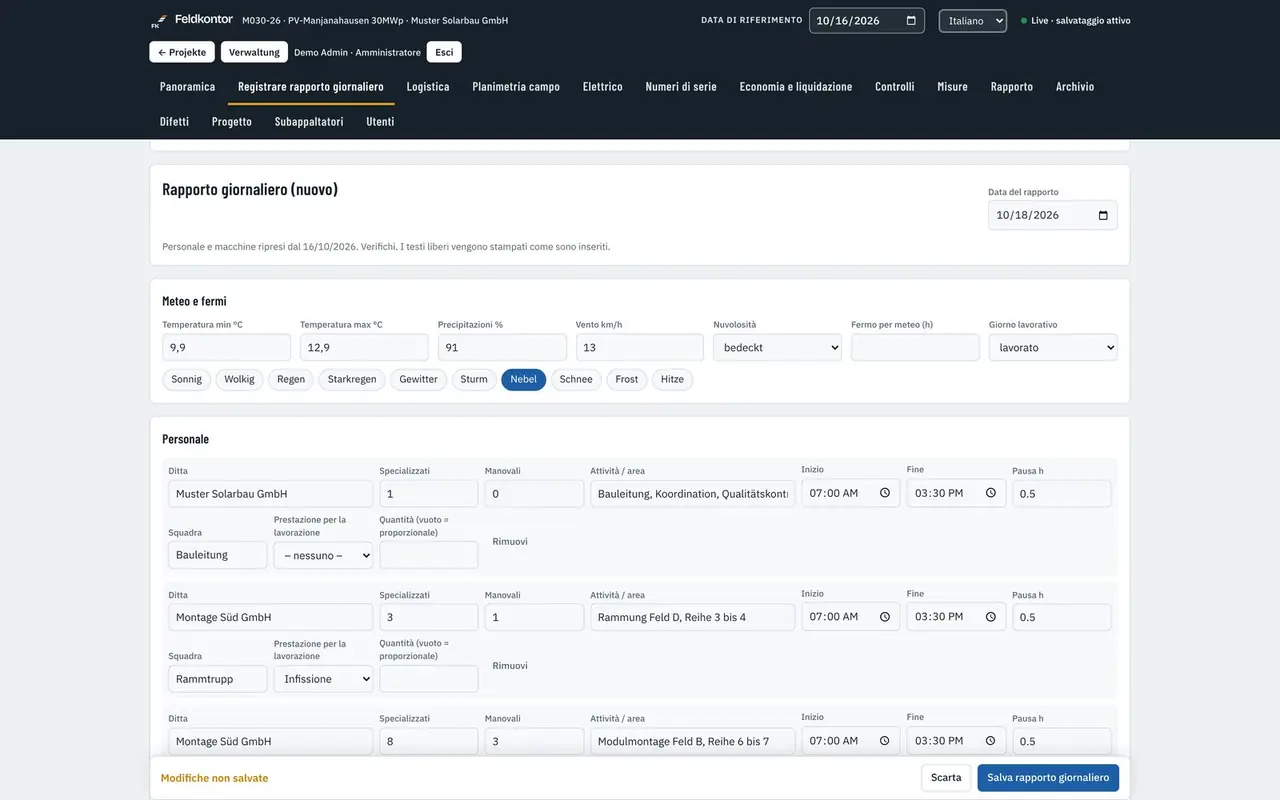This screenshot has width=1280, height=800.
Task: Enable the Frost weather chip
Action: tap(627, 380)
